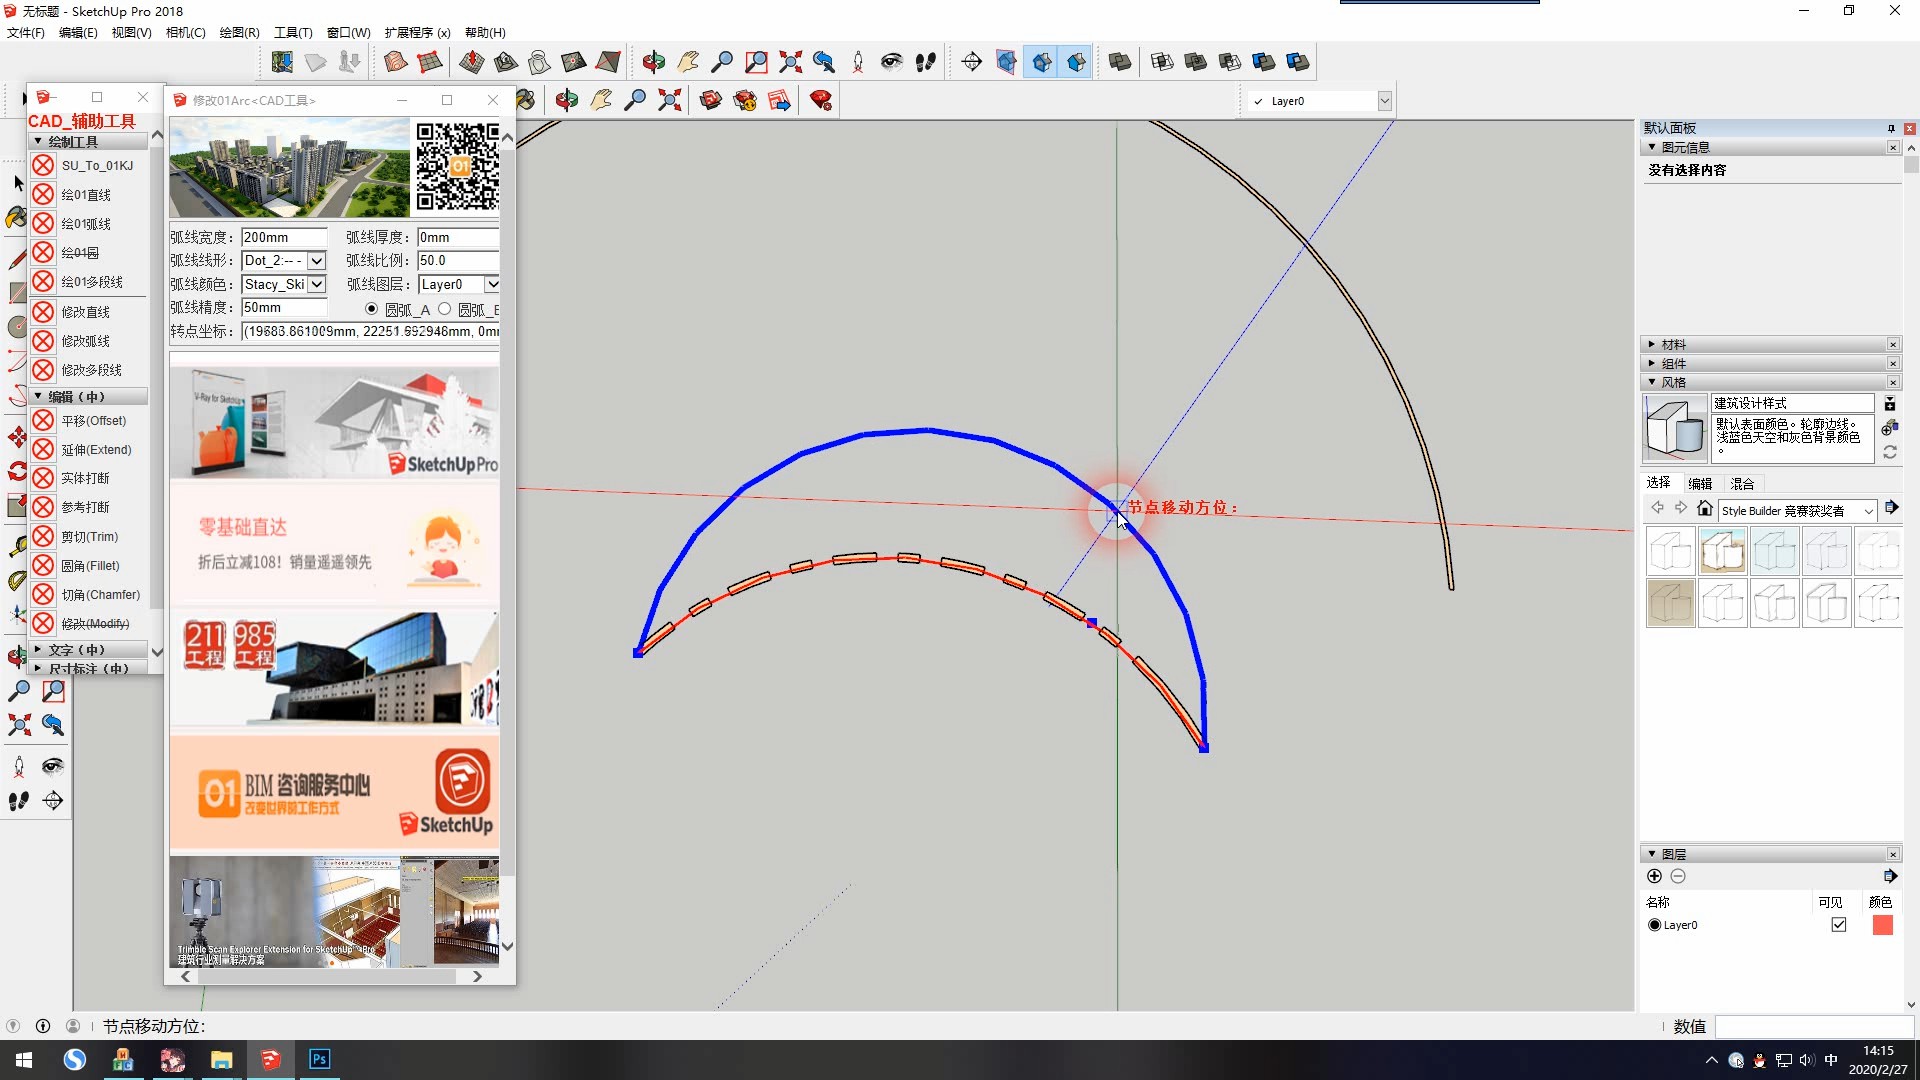Image resolution: width=1920 pixels, height=1080 pixels.
Task: Open the 弧线颜色 Stacy_Ski dropdown
Action: tap(316, 285)
